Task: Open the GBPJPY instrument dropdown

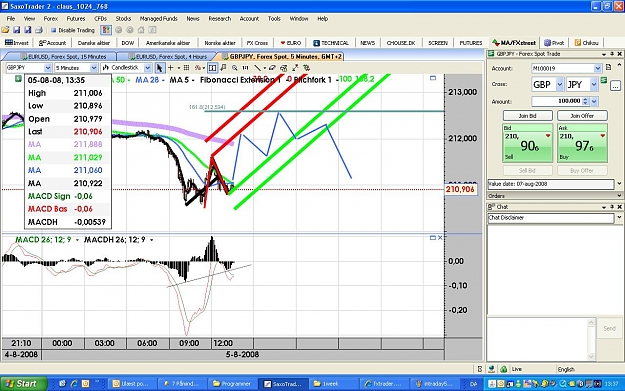Action: pos(47,68)
